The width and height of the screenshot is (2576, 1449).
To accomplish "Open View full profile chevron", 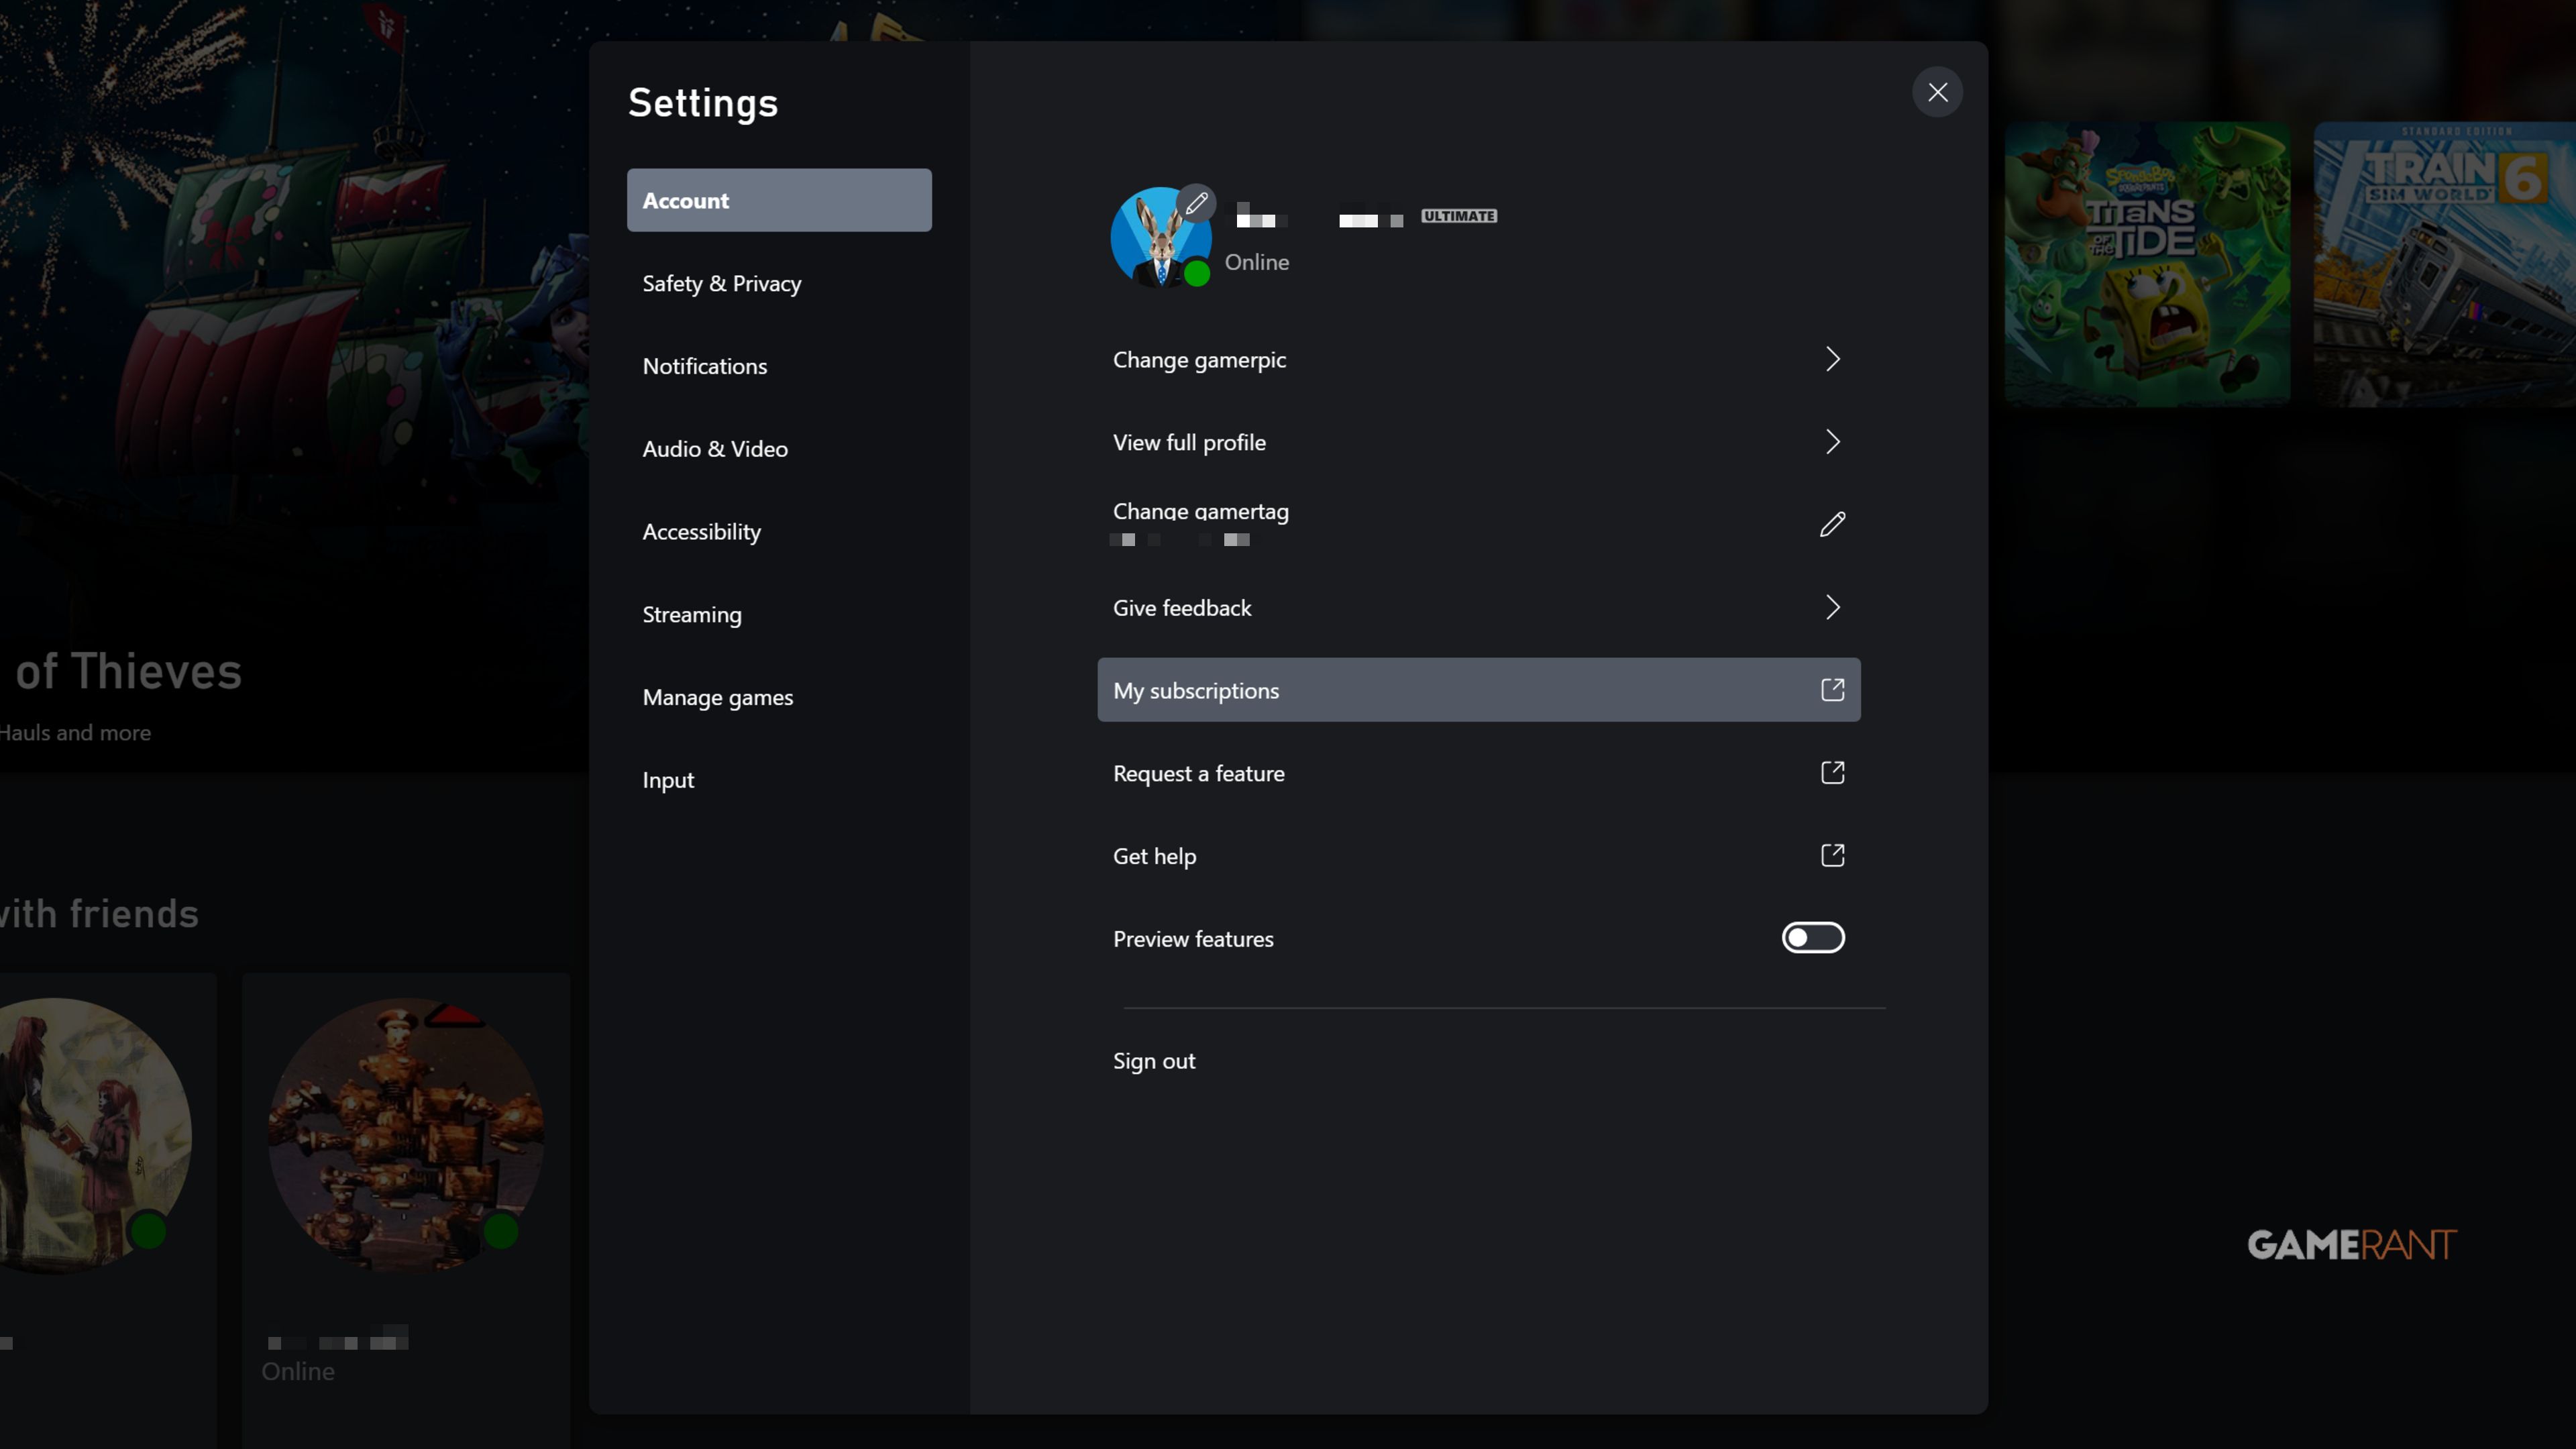I will coord(1832,442).
